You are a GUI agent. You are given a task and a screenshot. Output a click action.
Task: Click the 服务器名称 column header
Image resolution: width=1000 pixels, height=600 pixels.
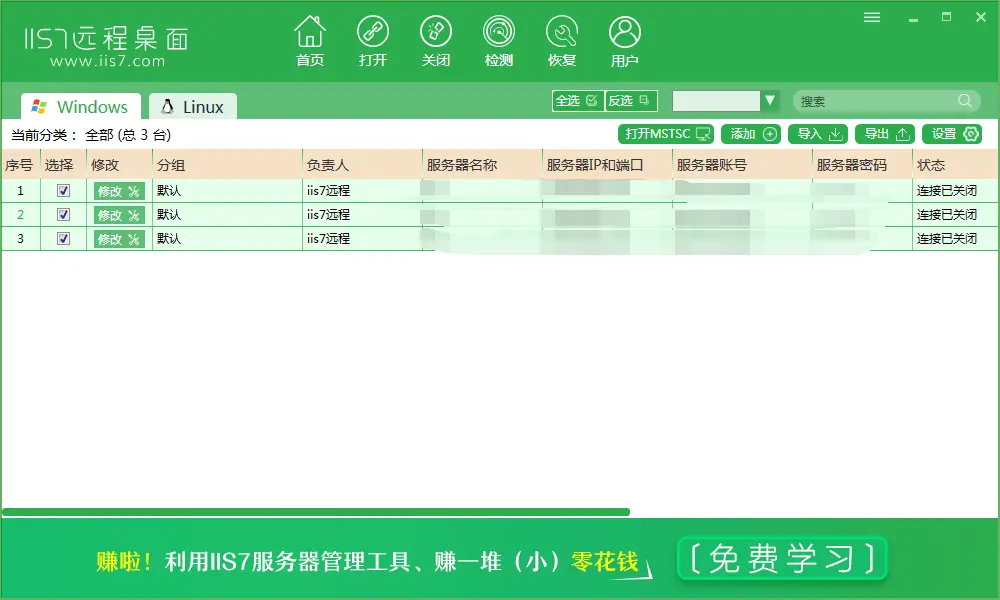(x=482, y=165)
